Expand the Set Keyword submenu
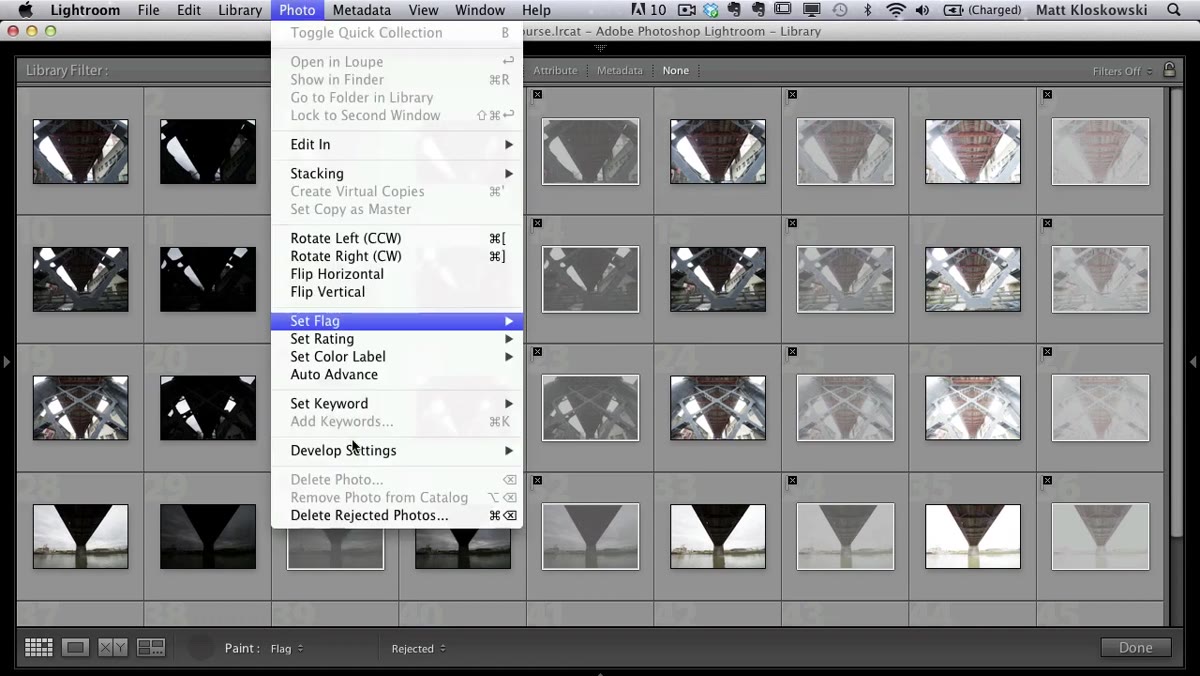The image size is (1200, 676). pyautogui.click(x=397, y=403)
